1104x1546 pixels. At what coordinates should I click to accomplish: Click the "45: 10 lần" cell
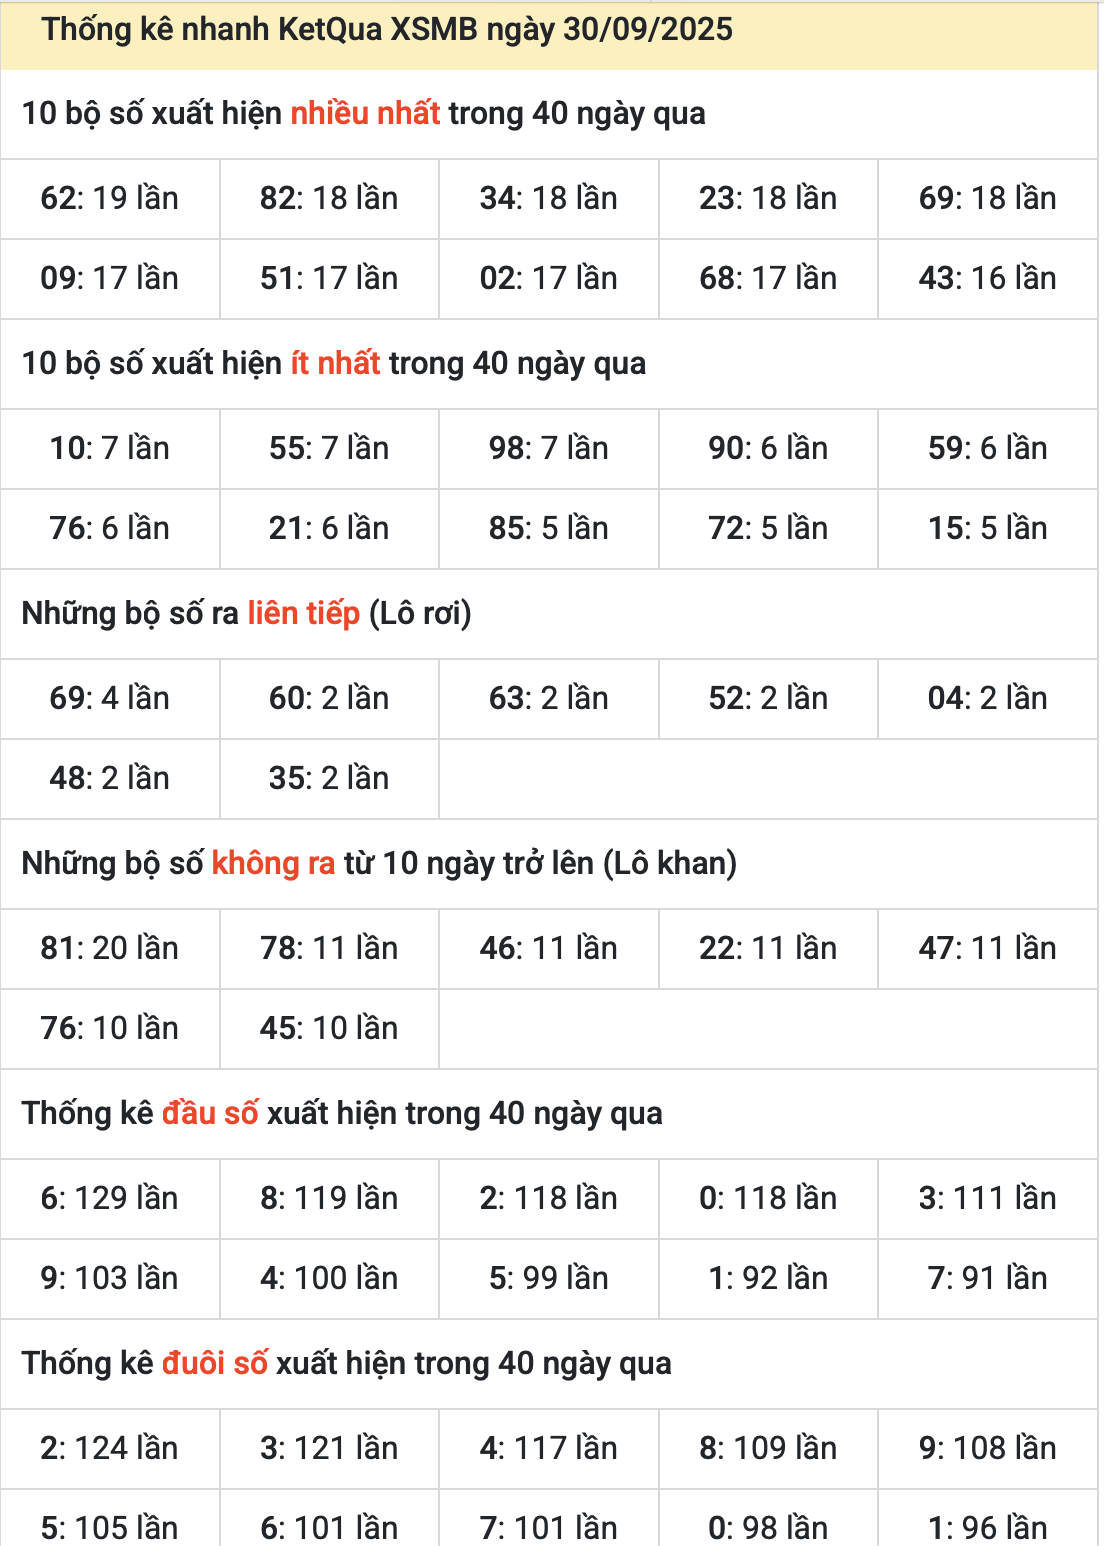point(329,1028)
